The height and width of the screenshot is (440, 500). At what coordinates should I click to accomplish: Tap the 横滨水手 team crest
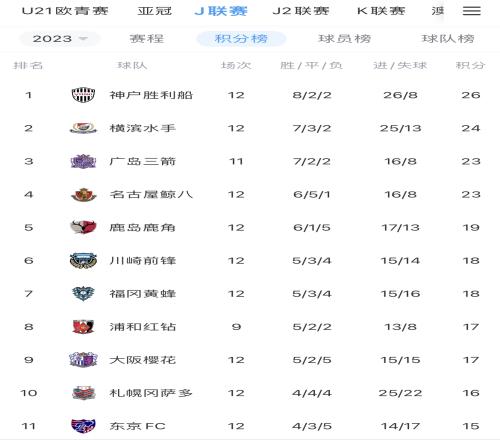pyautogui.click(x=83, y=128)
